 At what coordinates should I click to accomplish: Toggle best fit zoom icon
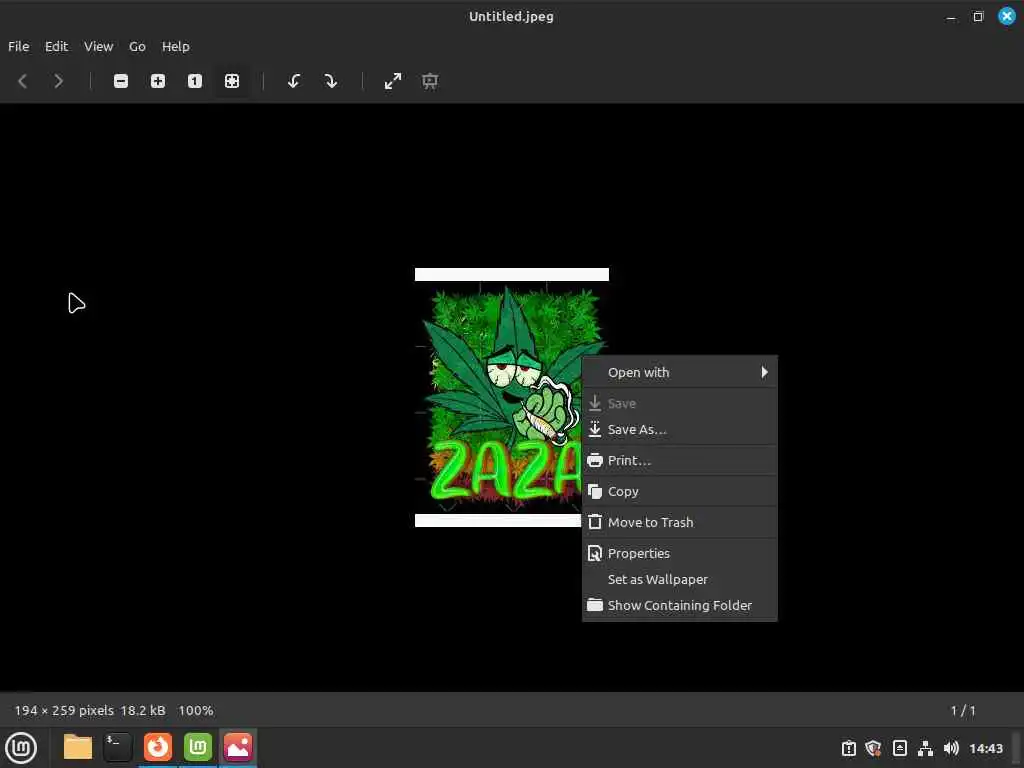coord(232,81)
